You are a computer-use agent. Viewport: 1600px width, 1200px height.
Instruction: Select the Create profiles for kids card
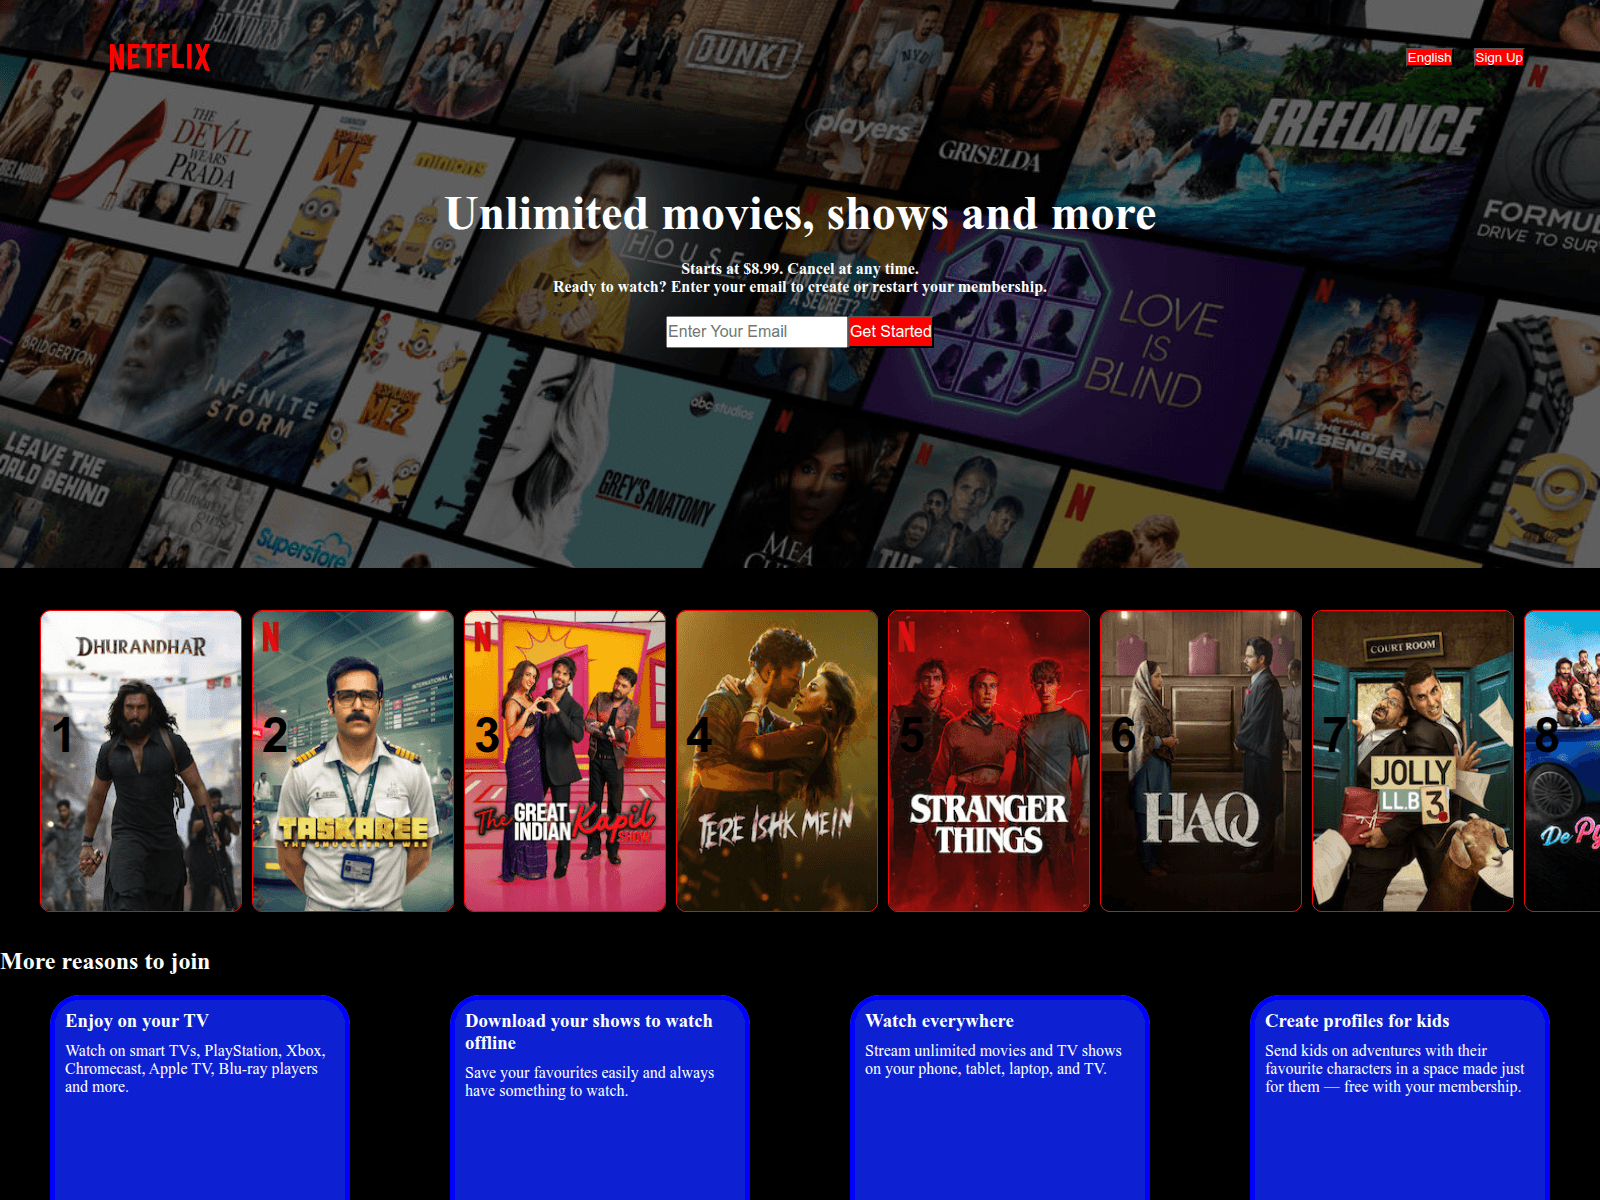(1400, 1098)
